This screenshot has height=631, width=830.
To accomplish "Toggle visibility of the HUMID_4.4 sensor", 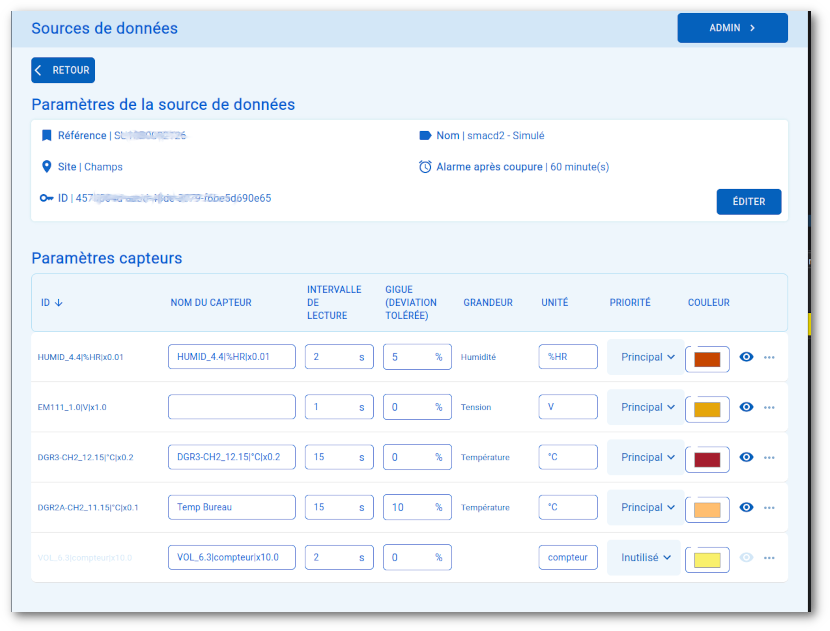I will pos(746,357).
